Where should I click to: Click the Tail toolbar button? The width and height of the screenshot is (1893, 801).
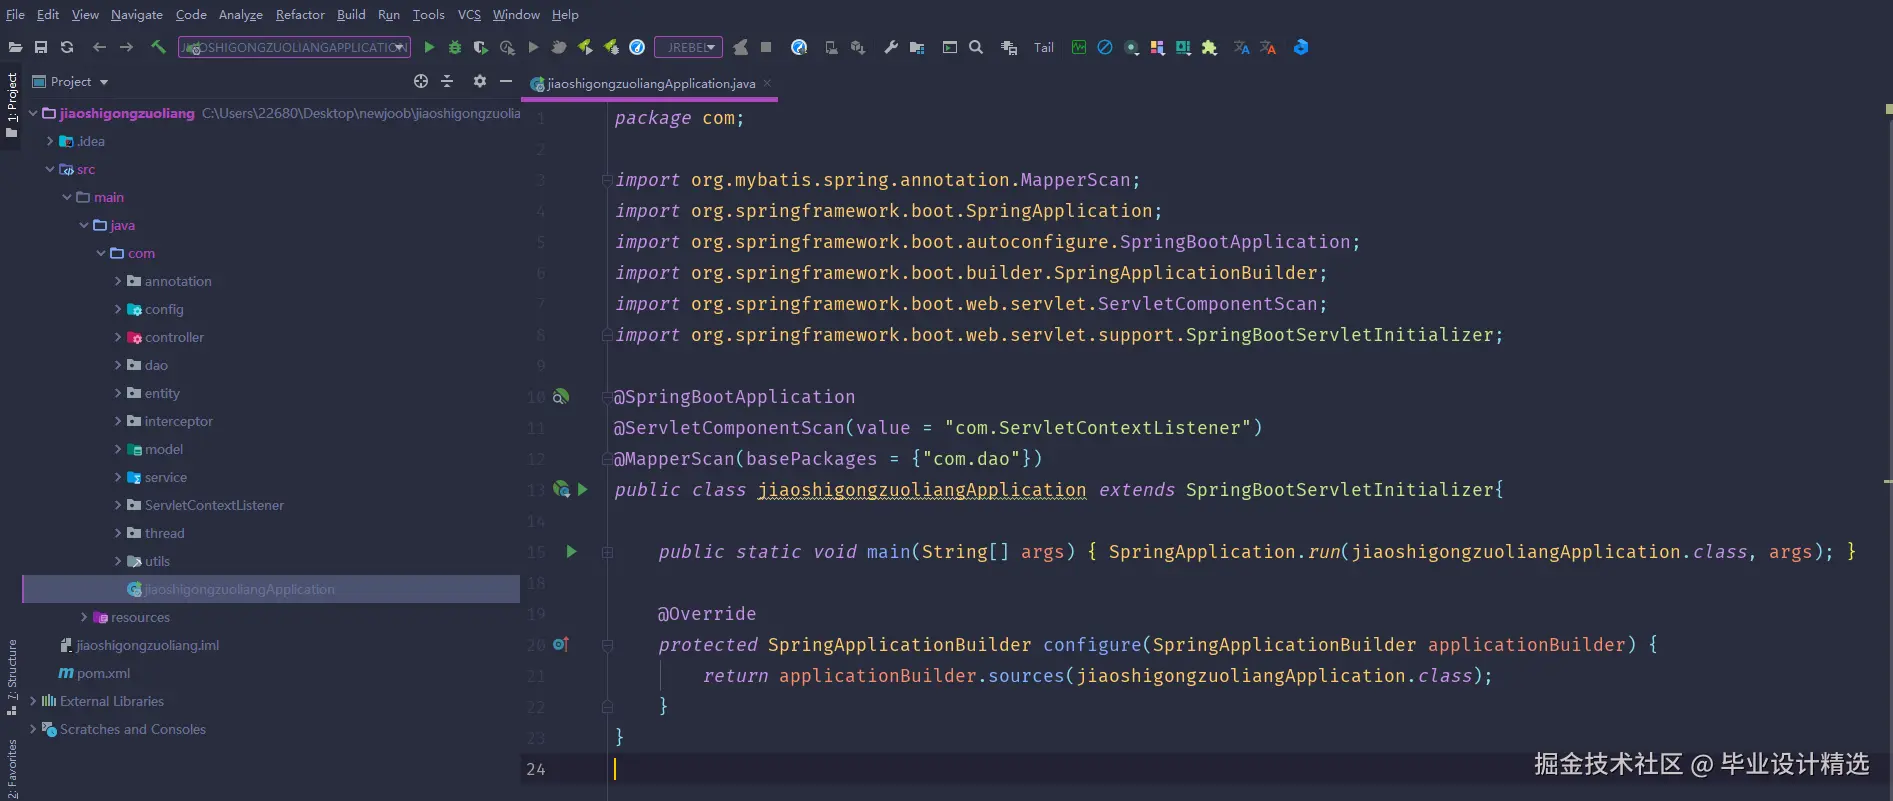click(x=1044, y=47)
